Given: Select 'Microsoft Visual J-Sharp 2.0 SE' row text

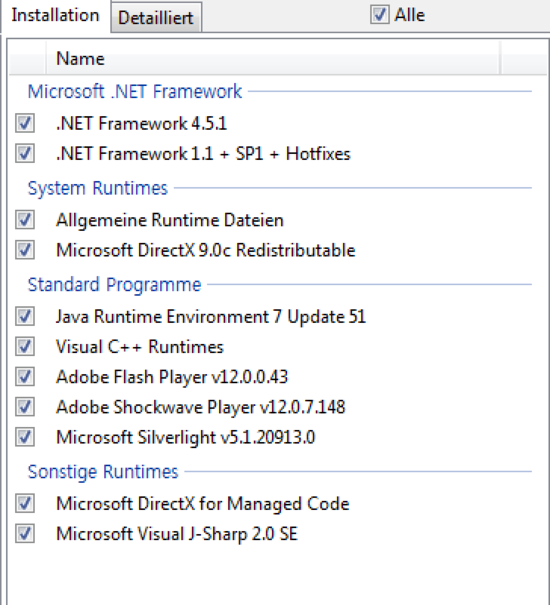Looking at the screenshot, I should click(x=177, y=534).
